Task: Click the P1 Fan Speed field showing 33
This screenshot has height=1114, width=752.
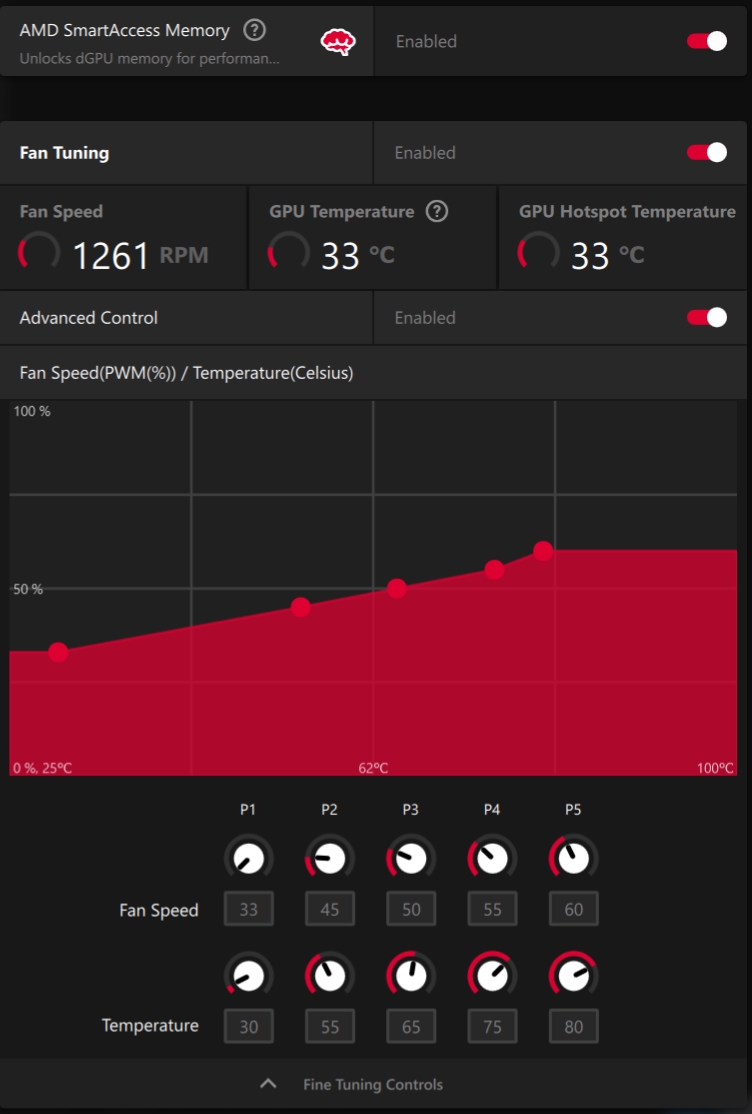Action: [249, 909]
